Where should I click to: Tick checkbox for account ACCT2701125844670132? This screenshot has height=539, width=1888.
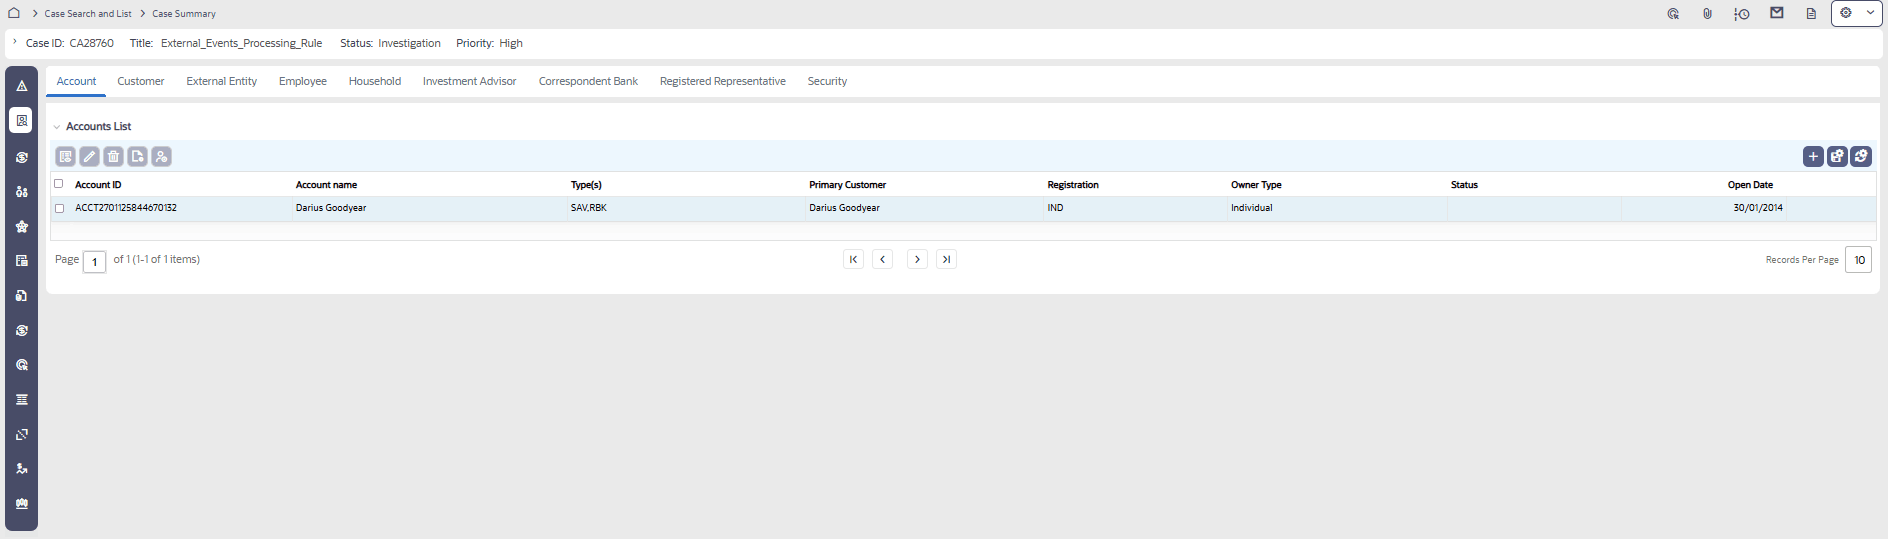59,208
